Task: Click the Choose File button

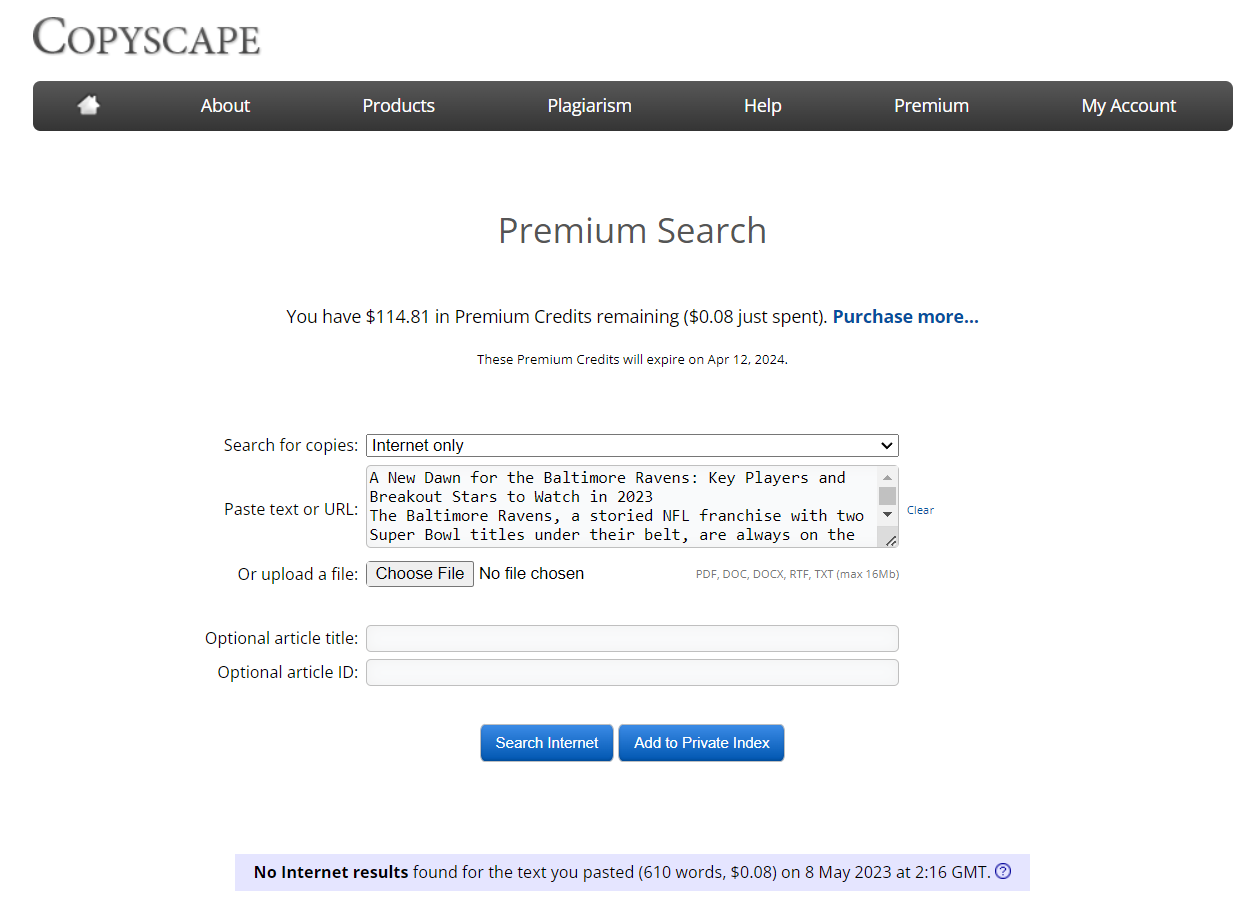Action: click(420, 574)
